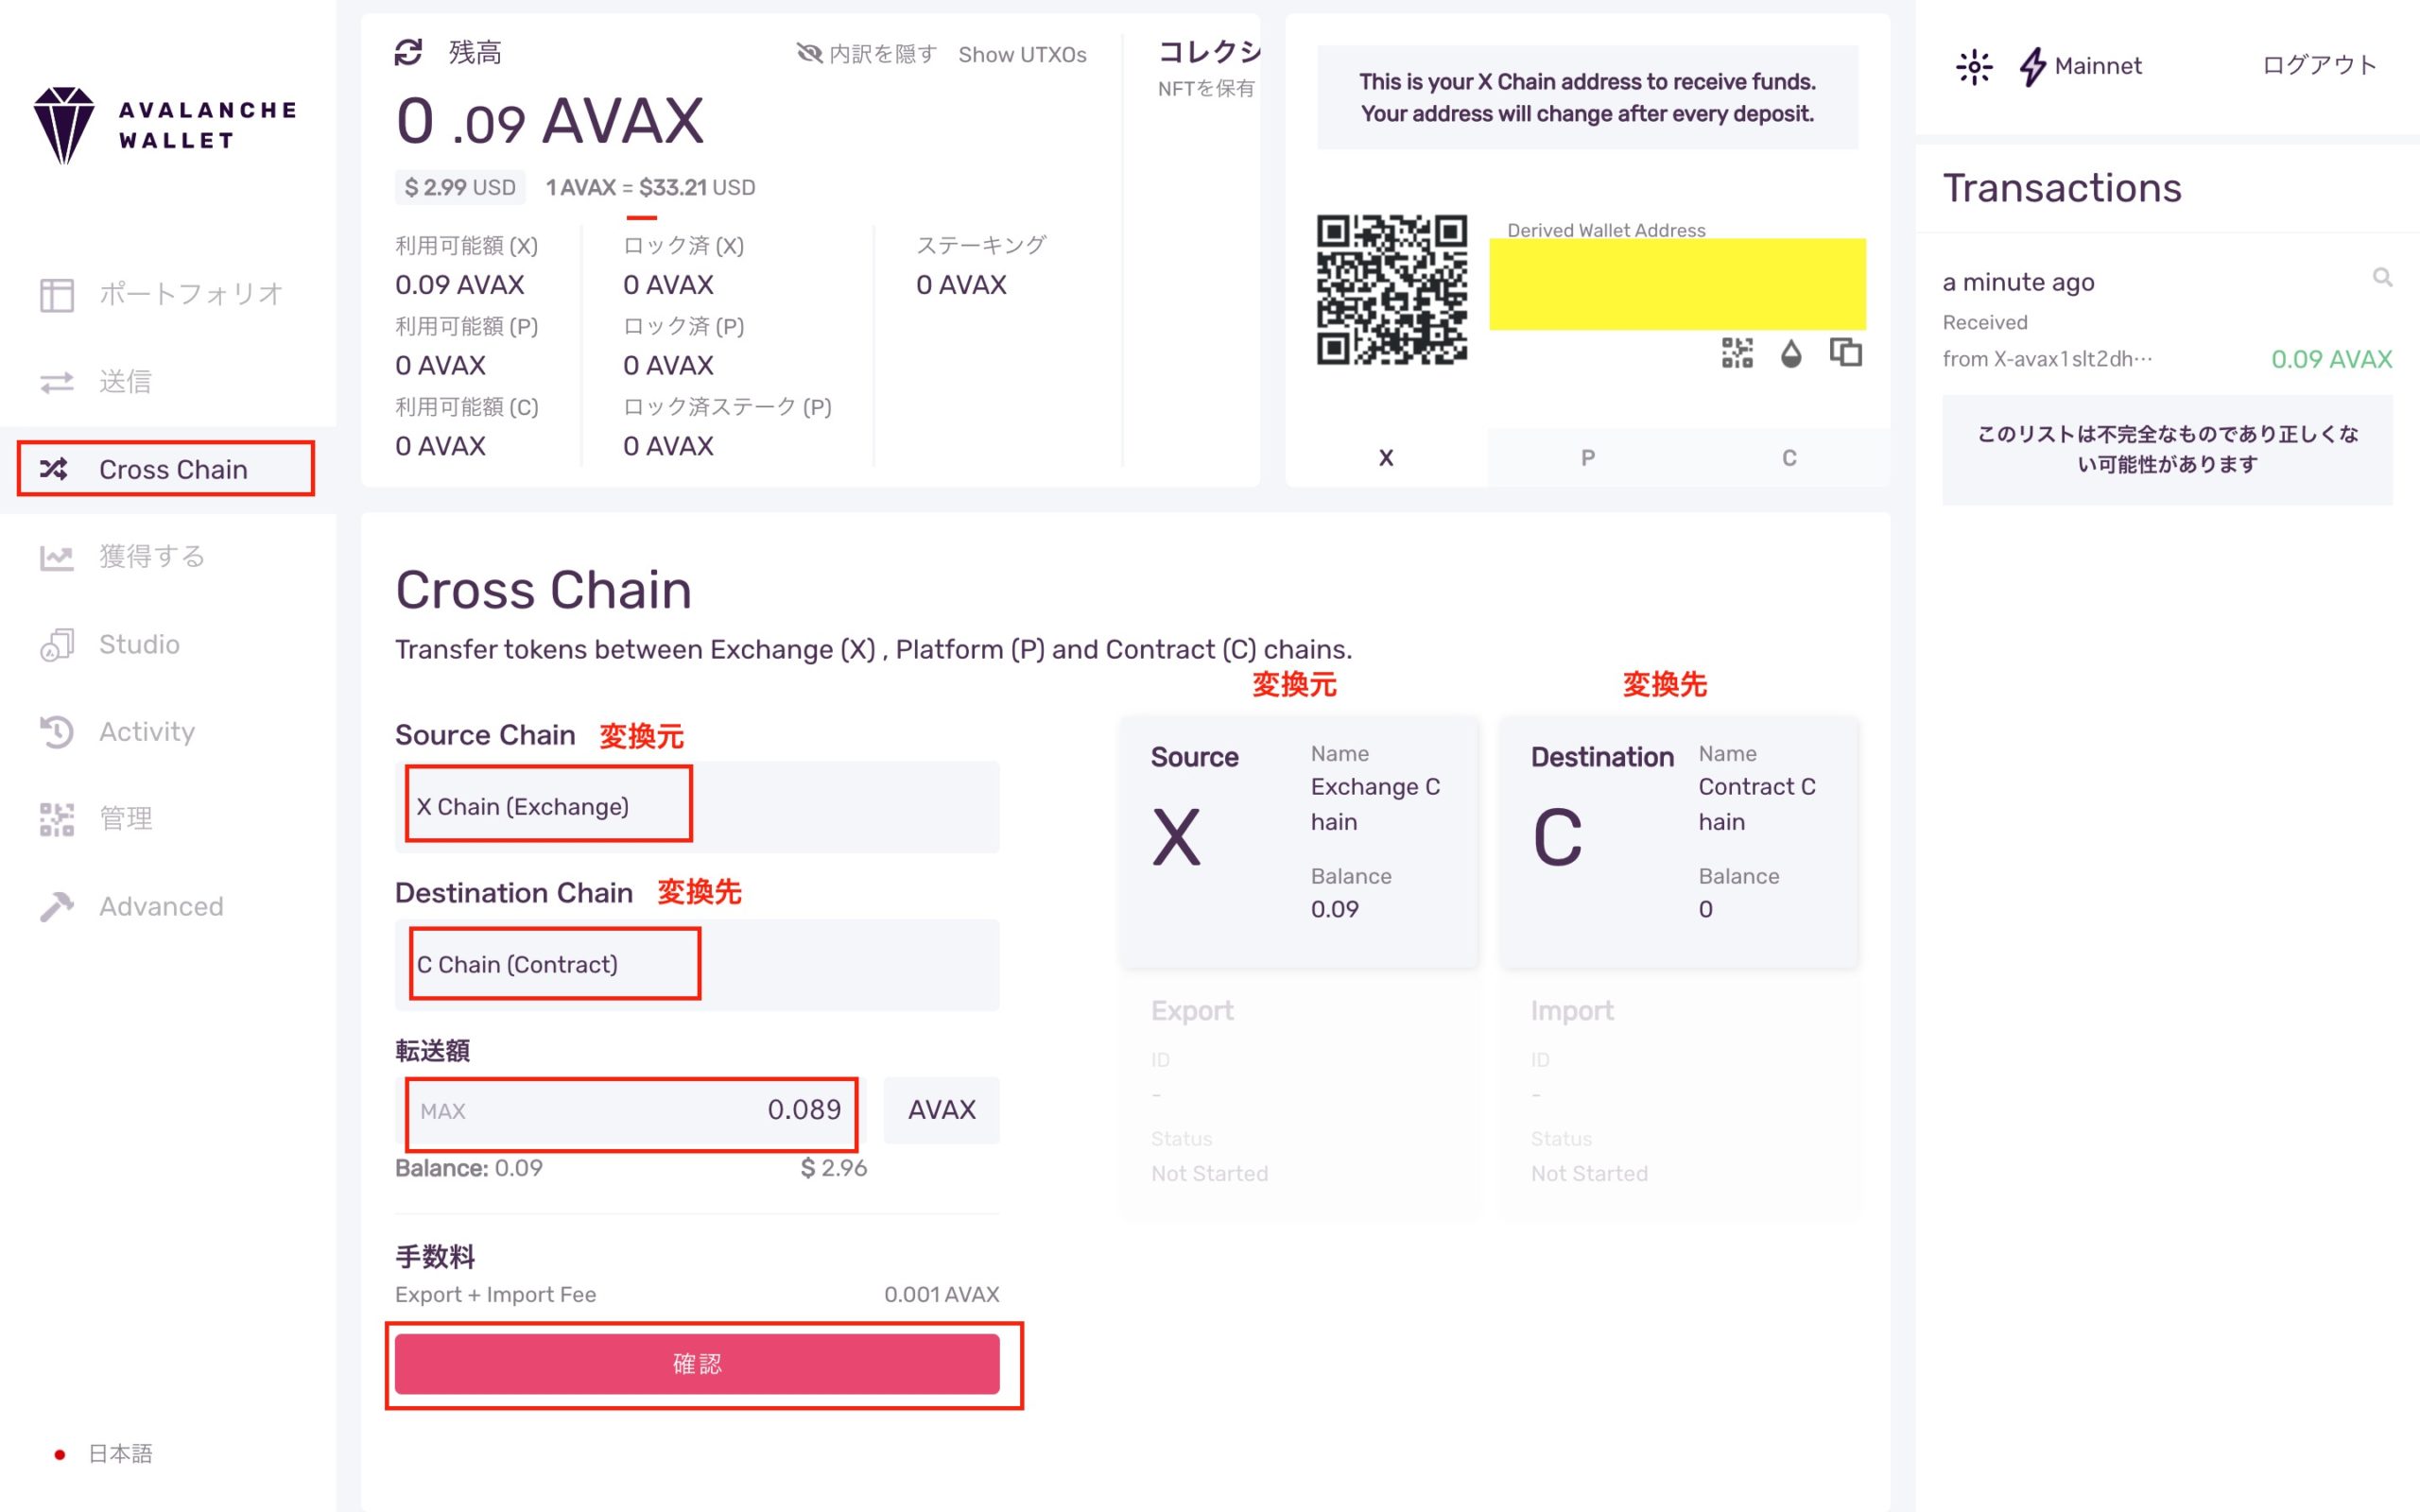This screenshot has width=2420, height=1512.
Task: Open the Activity history page
Action: (146, 732)
